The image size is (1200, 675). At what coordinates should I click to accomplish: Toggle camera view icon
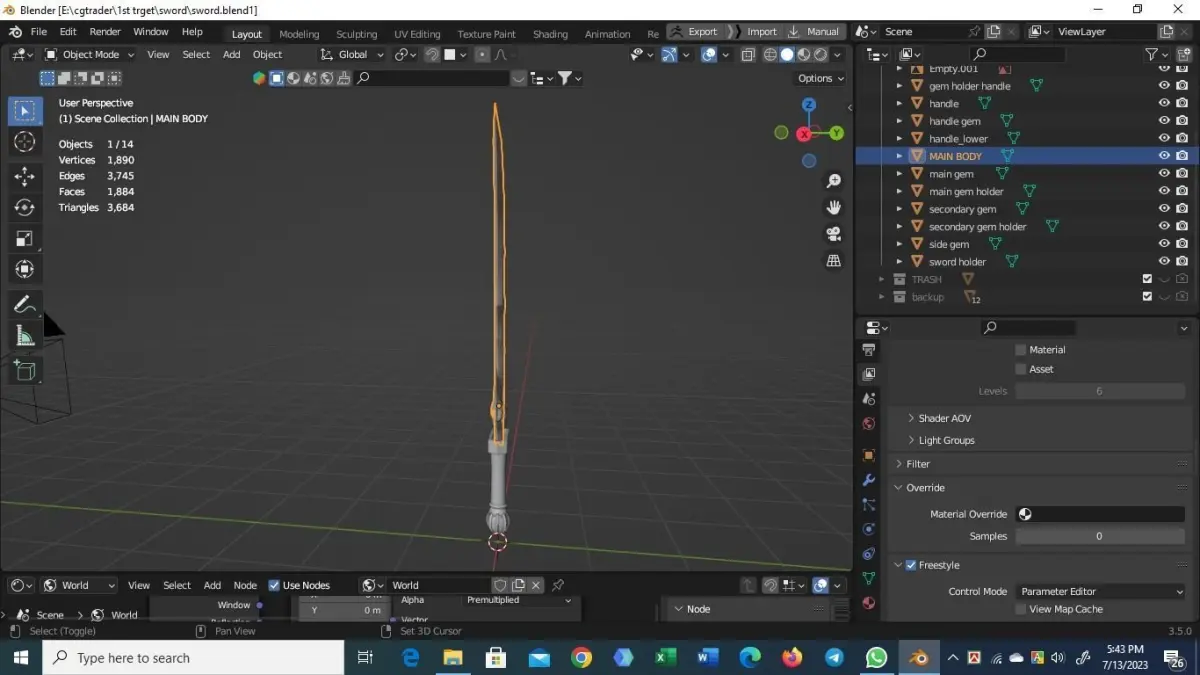[x=833, y=234]
